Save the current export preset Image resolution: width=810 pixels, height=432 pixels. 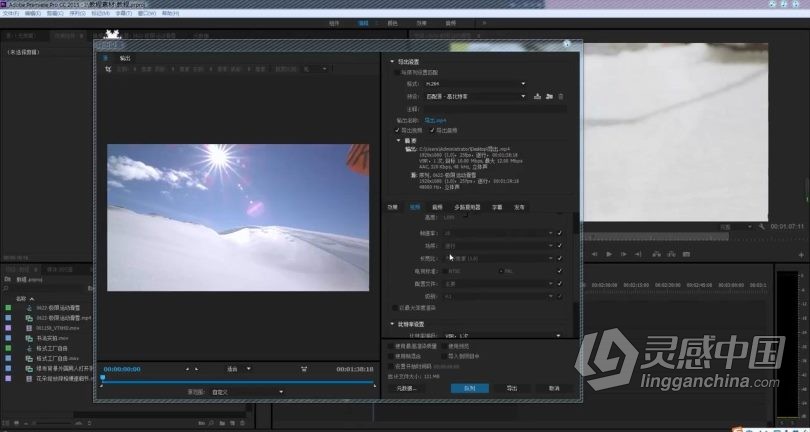coord(537,96)
